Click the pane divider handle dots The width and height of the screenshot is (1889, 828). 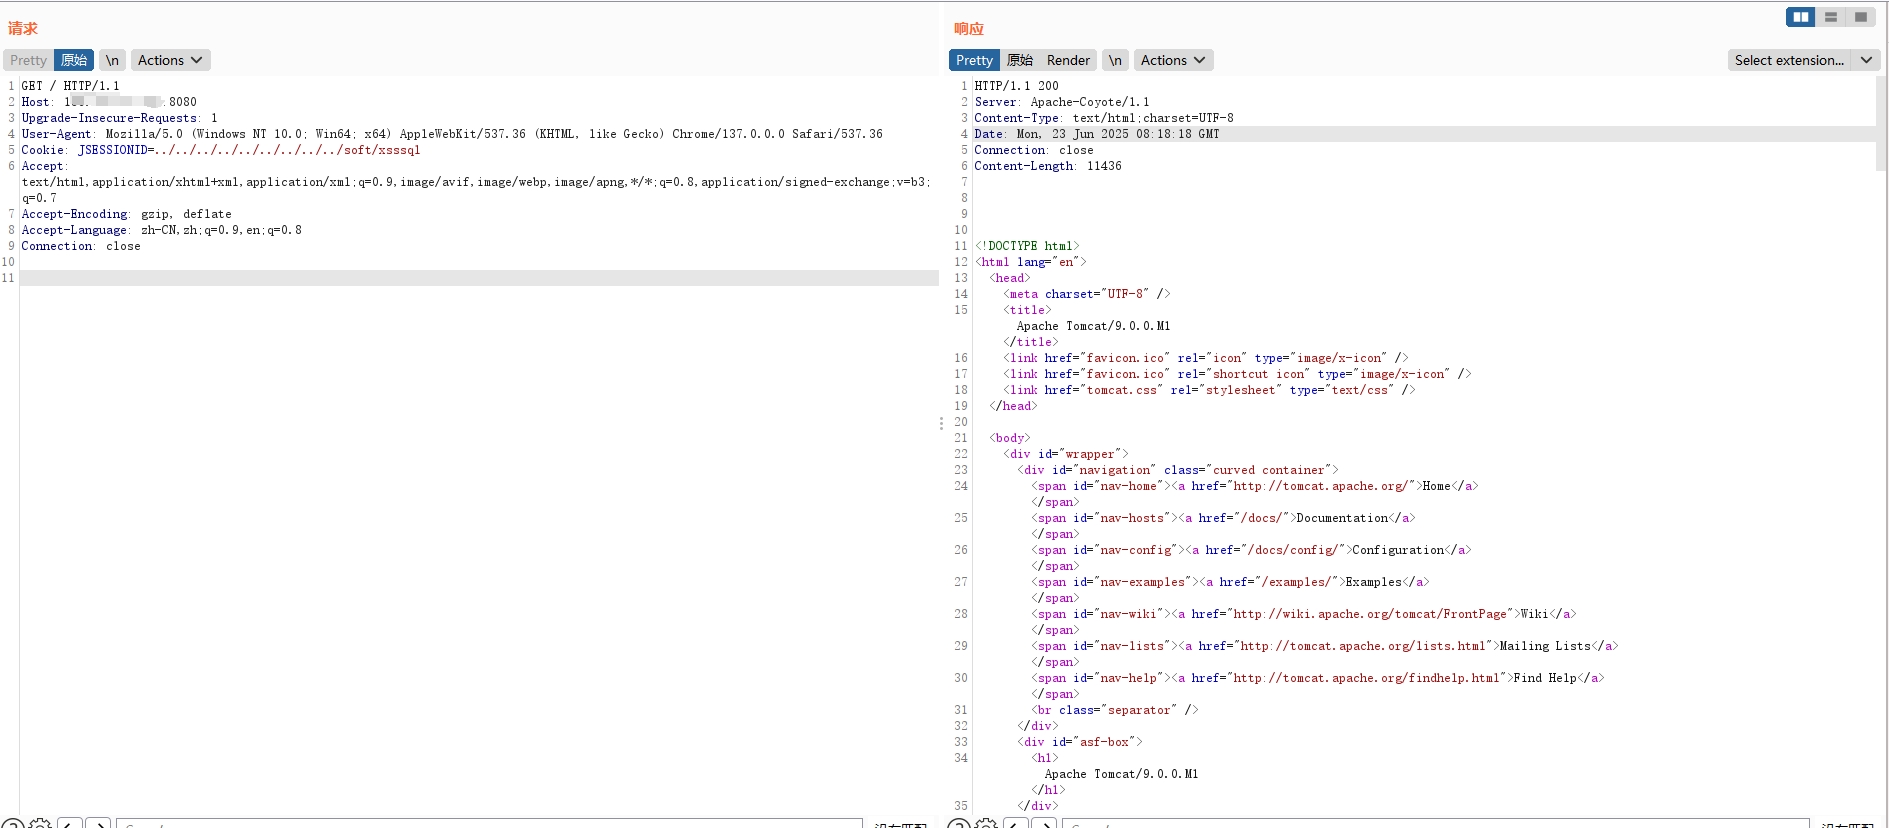coord(941,424)
